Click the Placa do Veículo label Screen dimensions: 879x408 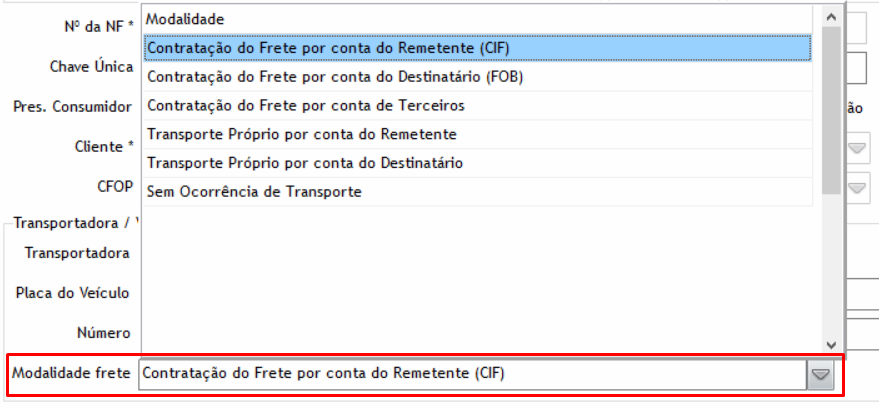pos(72,293)
